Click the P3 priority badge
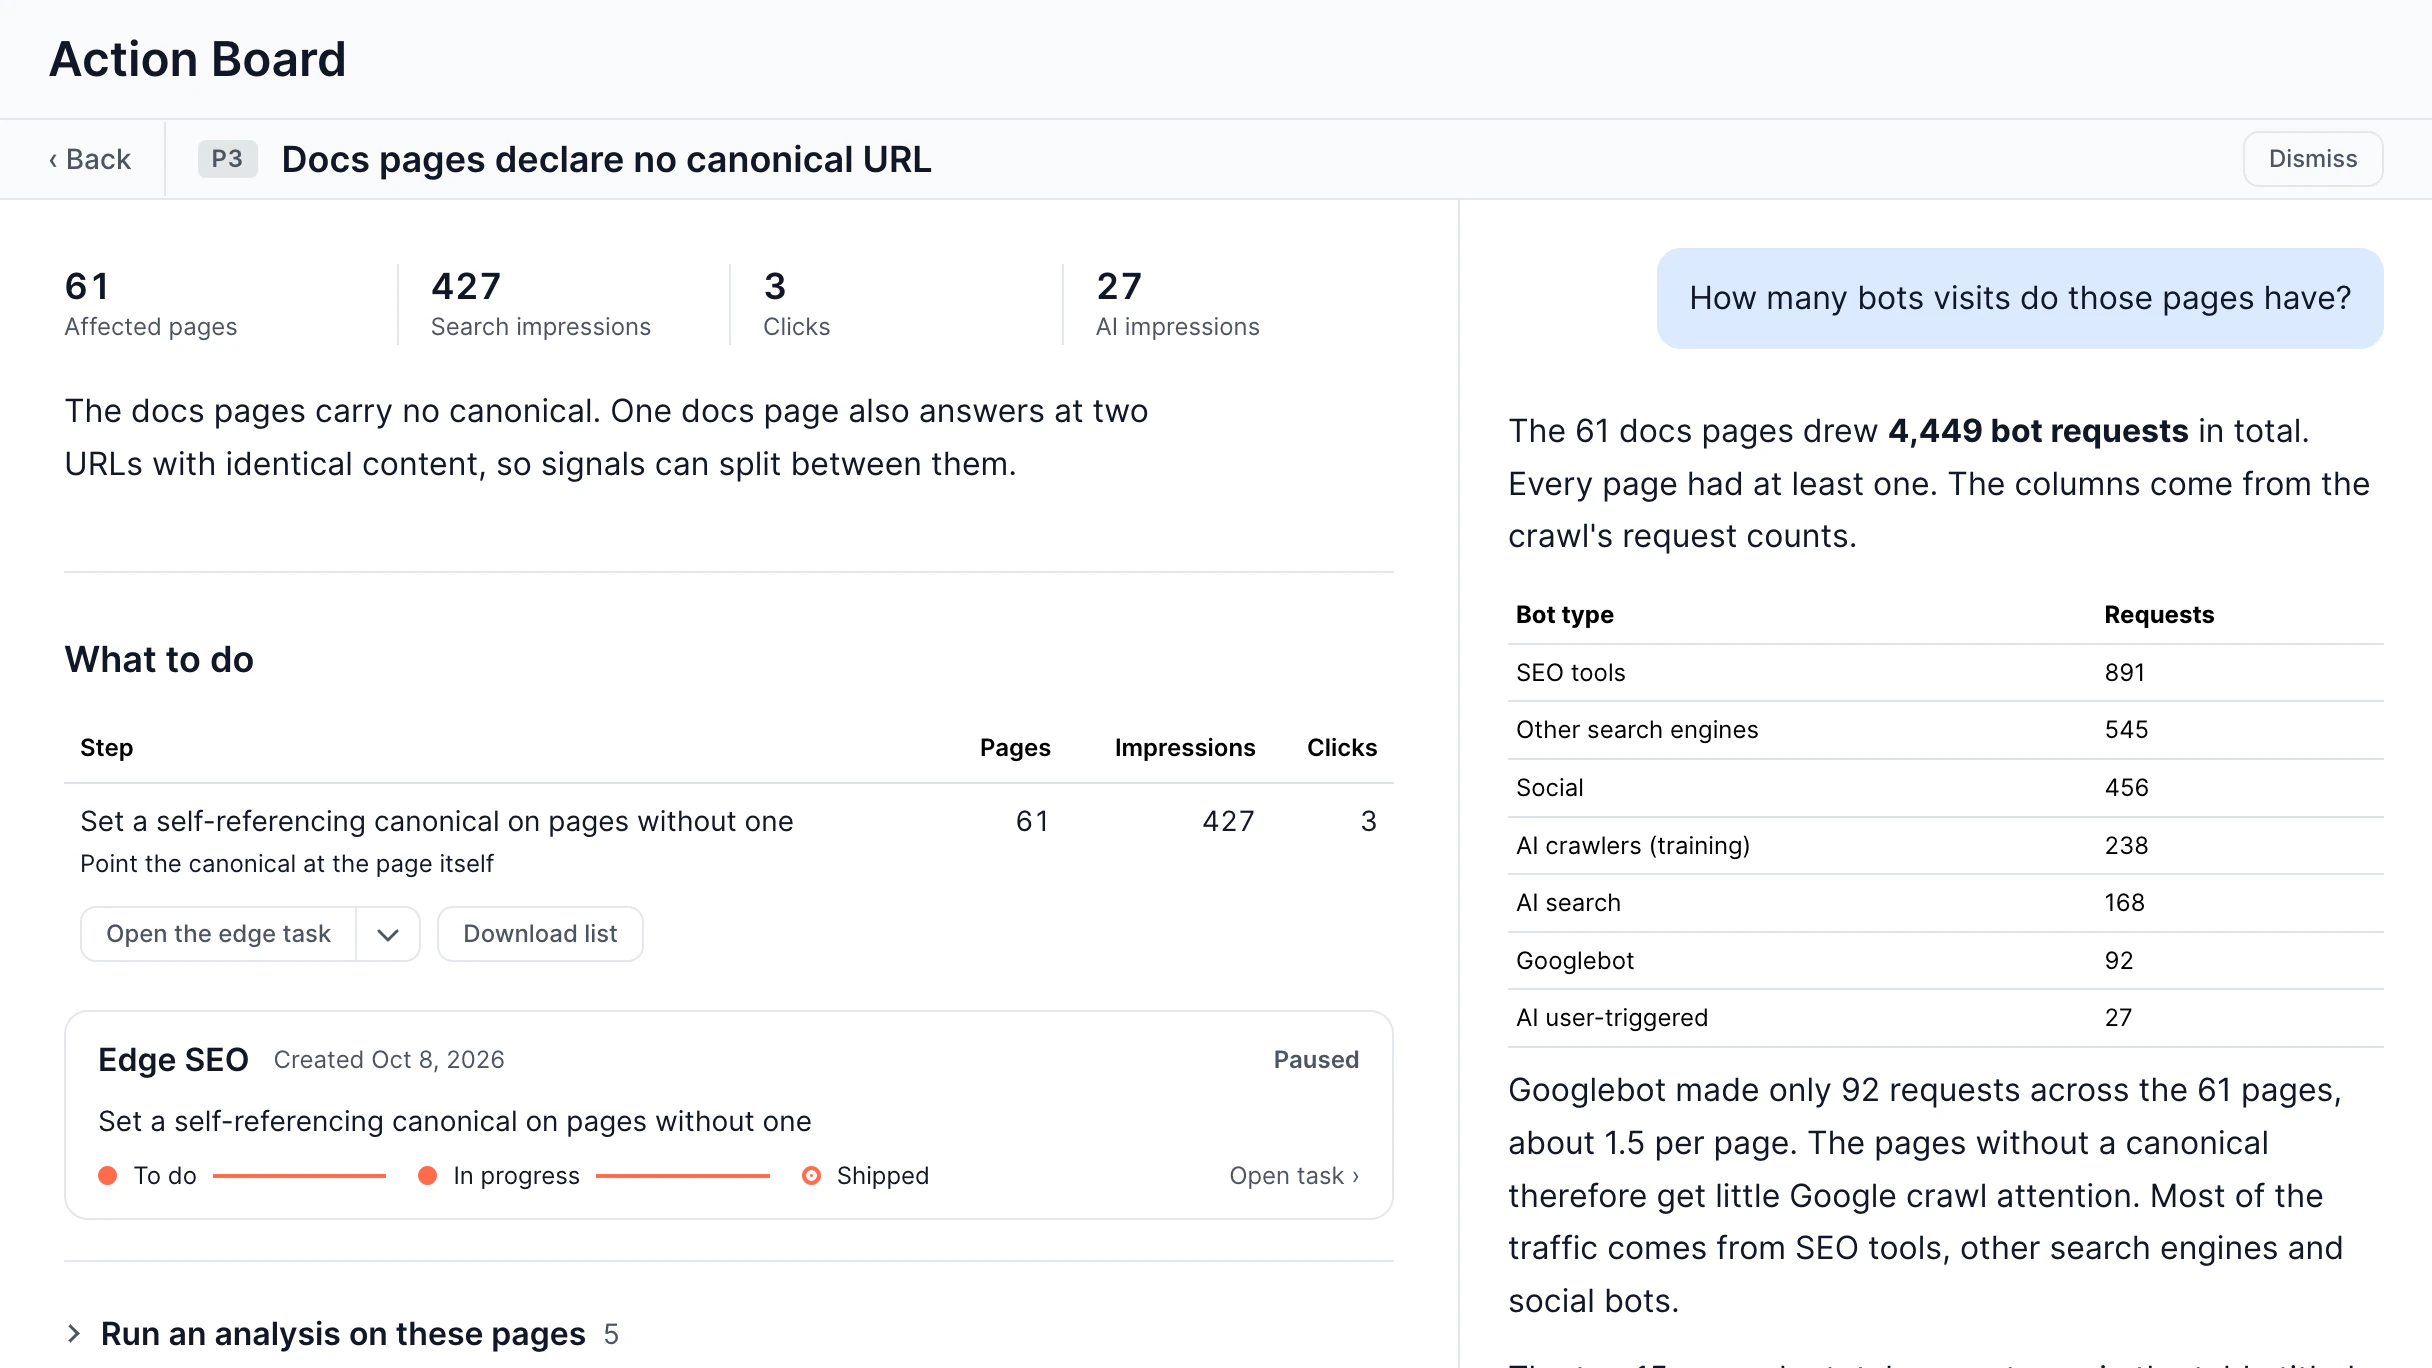2432x1368 pixels. [227, 159]
